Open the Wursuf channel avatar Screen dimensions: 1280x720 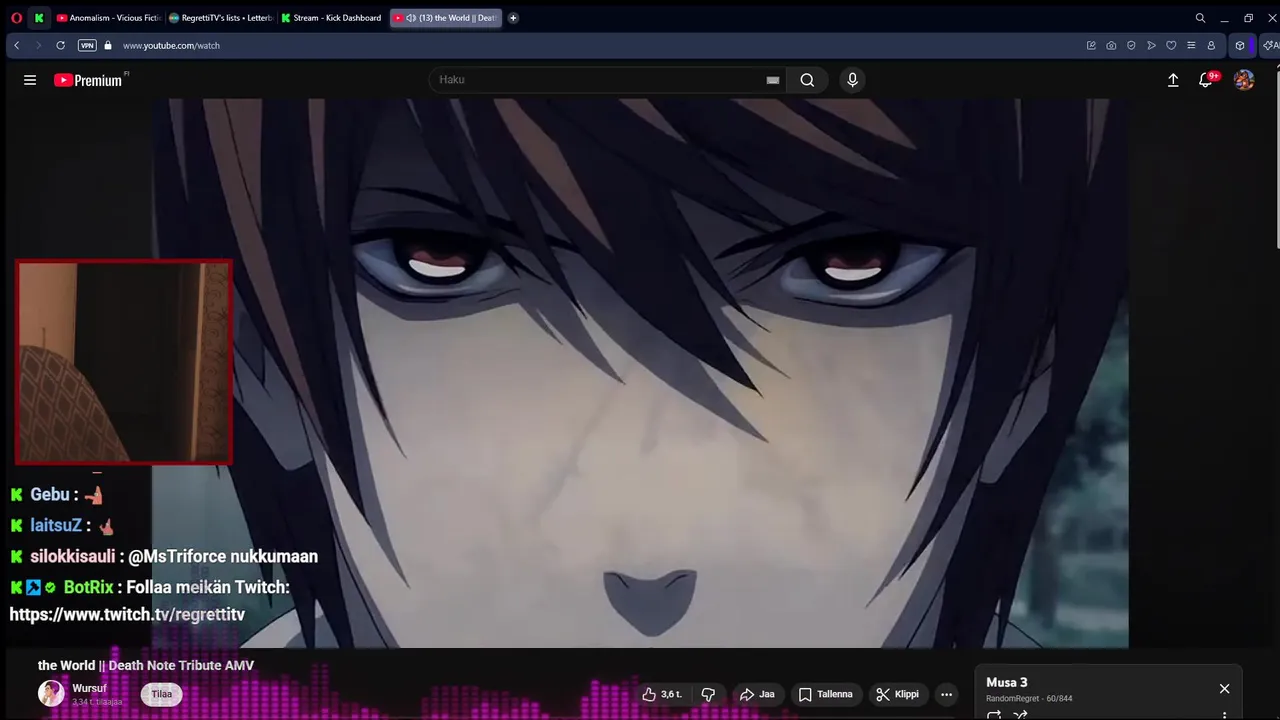click(x=51, y=693)
